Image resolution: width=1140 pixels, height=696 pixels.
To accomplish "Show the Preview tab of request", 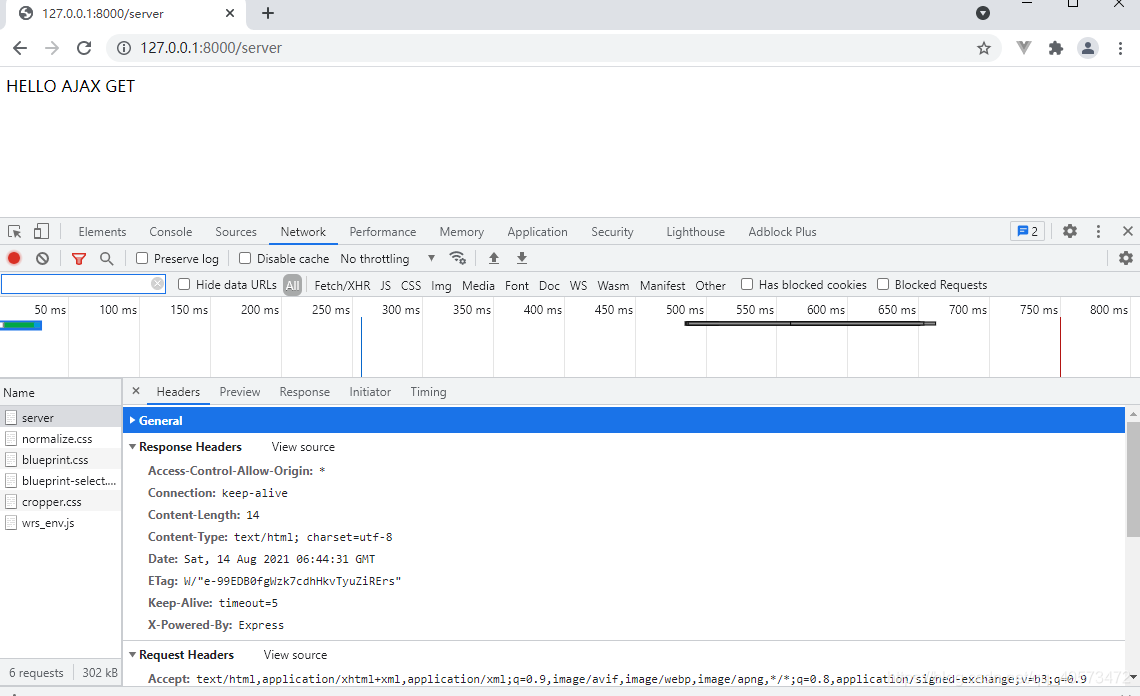I will coord(239,391).
